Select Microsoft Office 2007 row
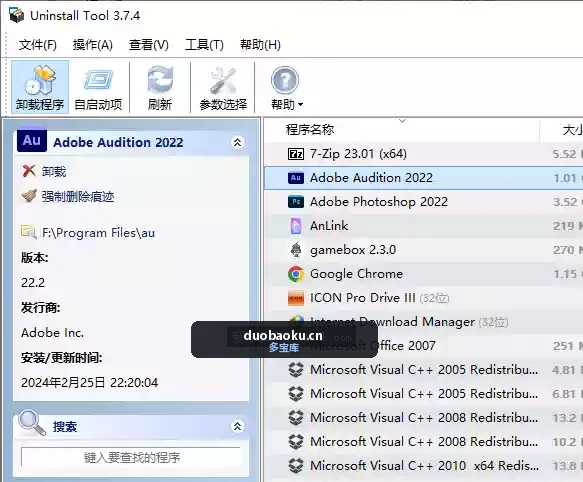 click(x=423, y=346)
